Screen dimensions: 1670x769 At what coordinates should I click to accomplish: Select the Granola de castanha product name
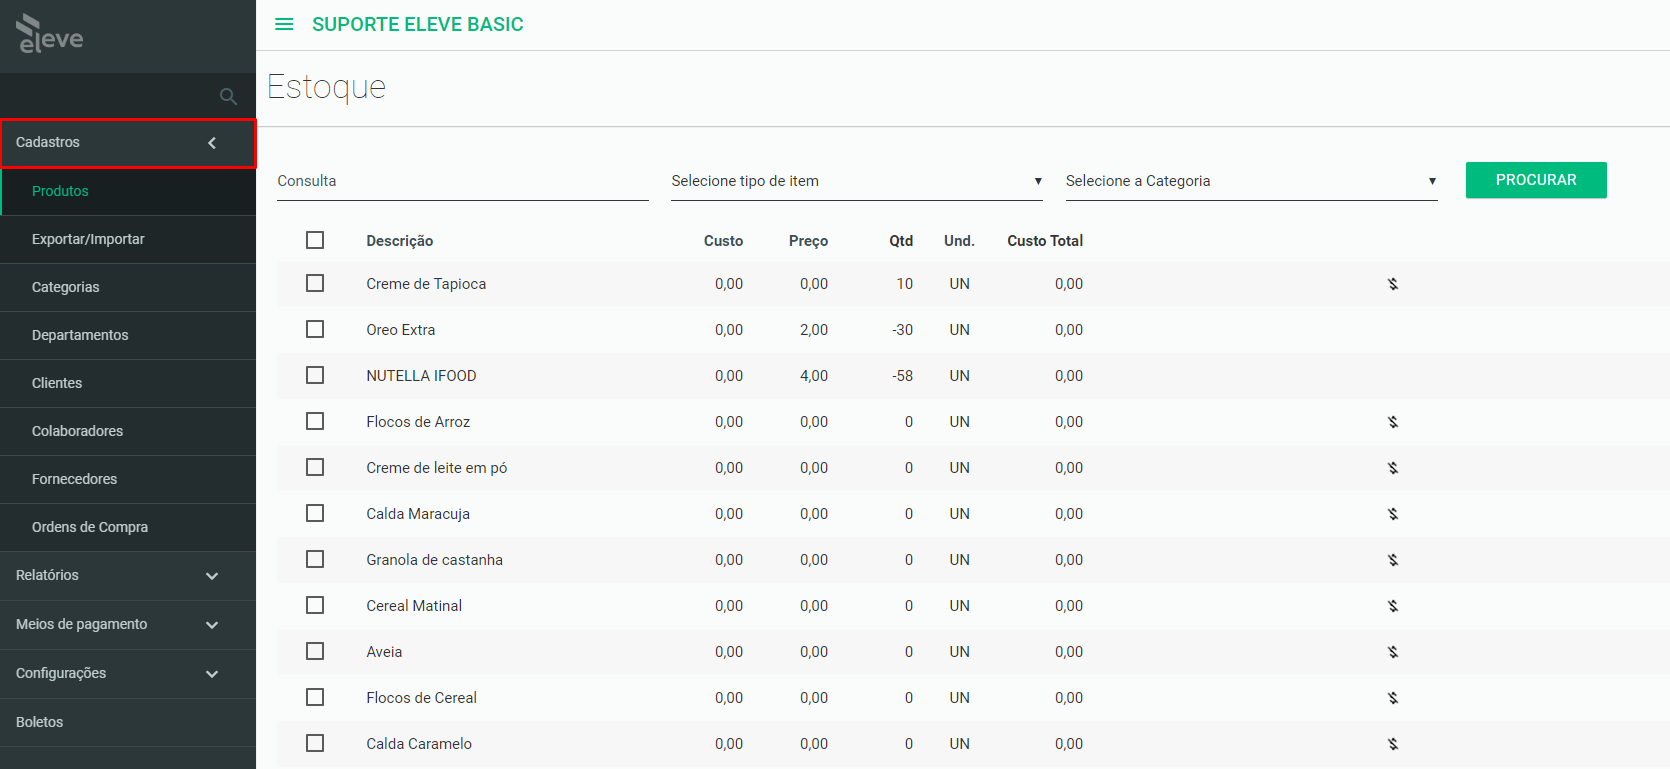point(434,560)
